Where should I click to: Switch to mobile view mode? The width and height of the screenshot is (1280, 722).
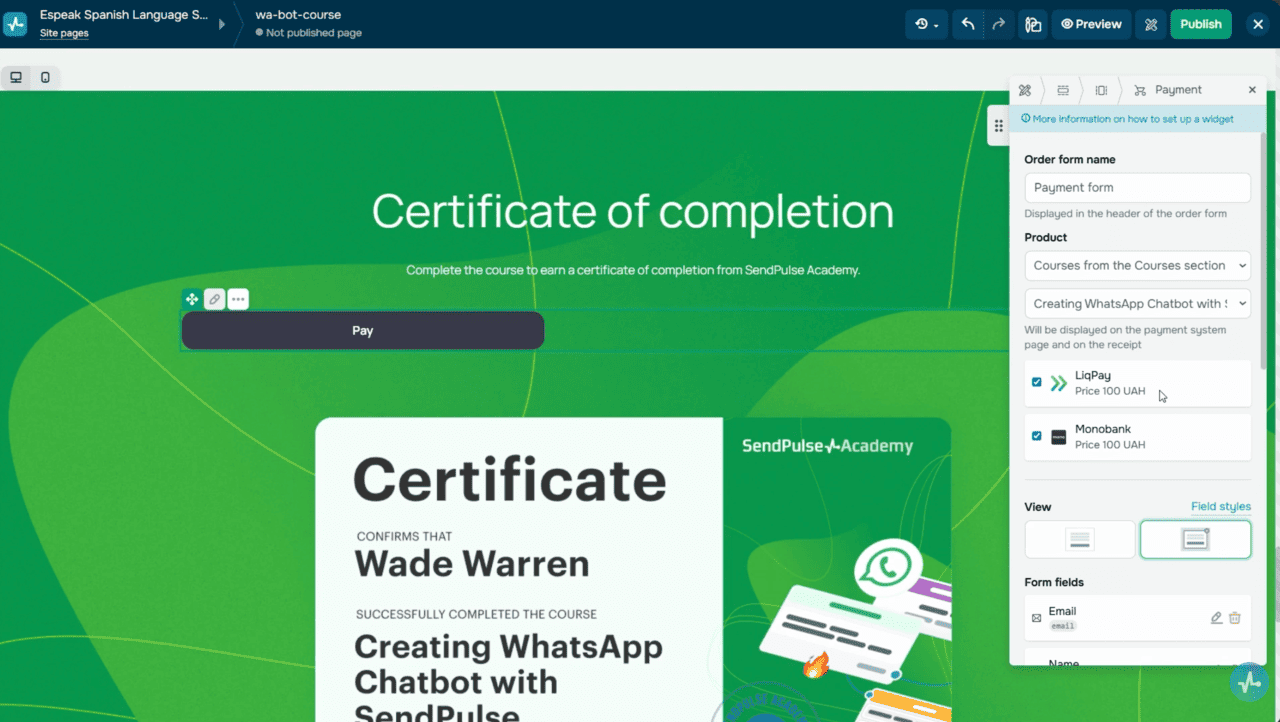coord(45,77)
